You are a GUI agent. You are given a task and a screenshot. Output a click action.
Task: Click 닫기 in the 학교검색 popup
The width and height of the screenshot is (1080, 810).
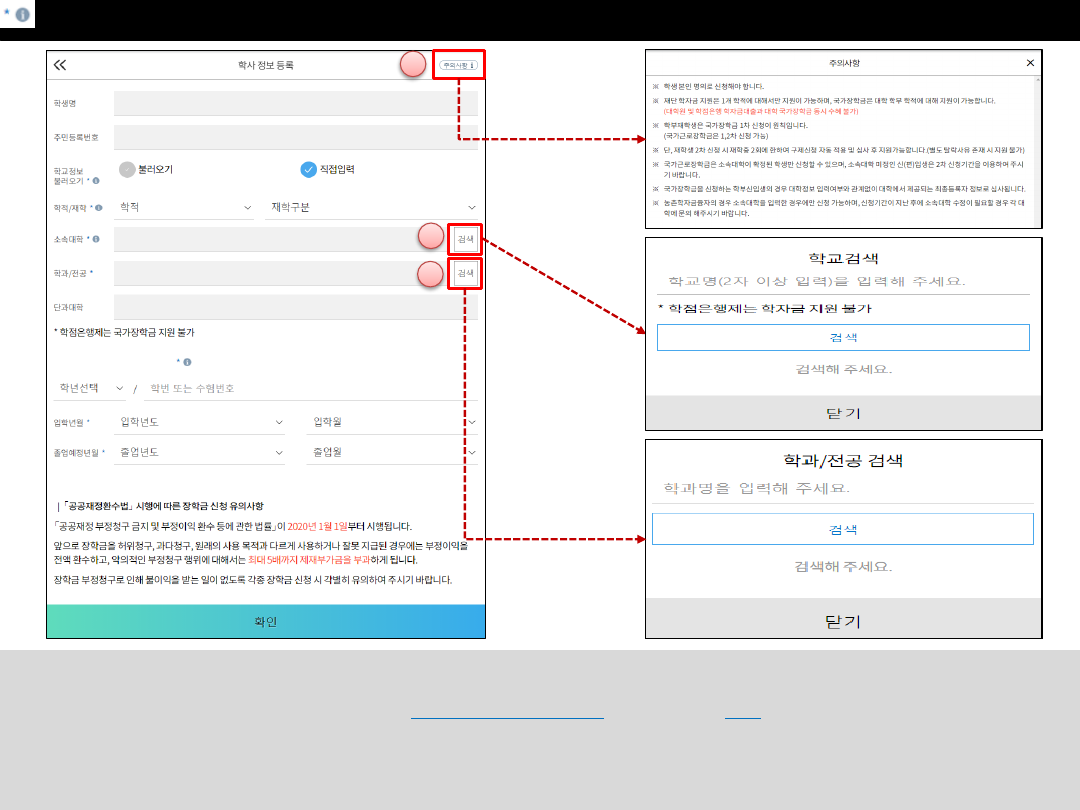843,413
